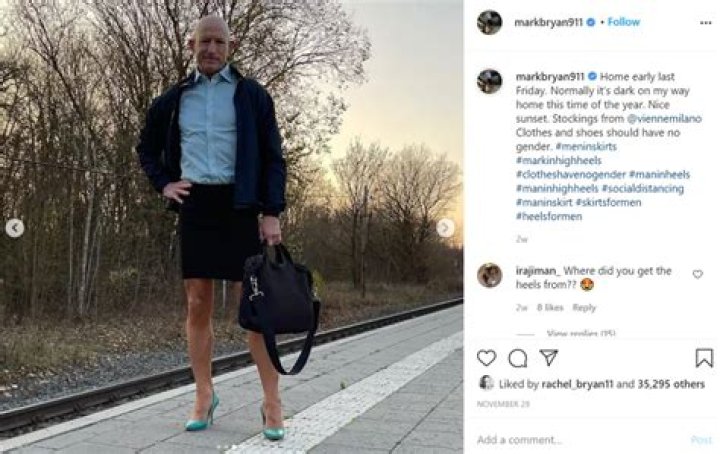Save post with bookmark icon
This screenshot has height=454, width=720.
point(704,358)
